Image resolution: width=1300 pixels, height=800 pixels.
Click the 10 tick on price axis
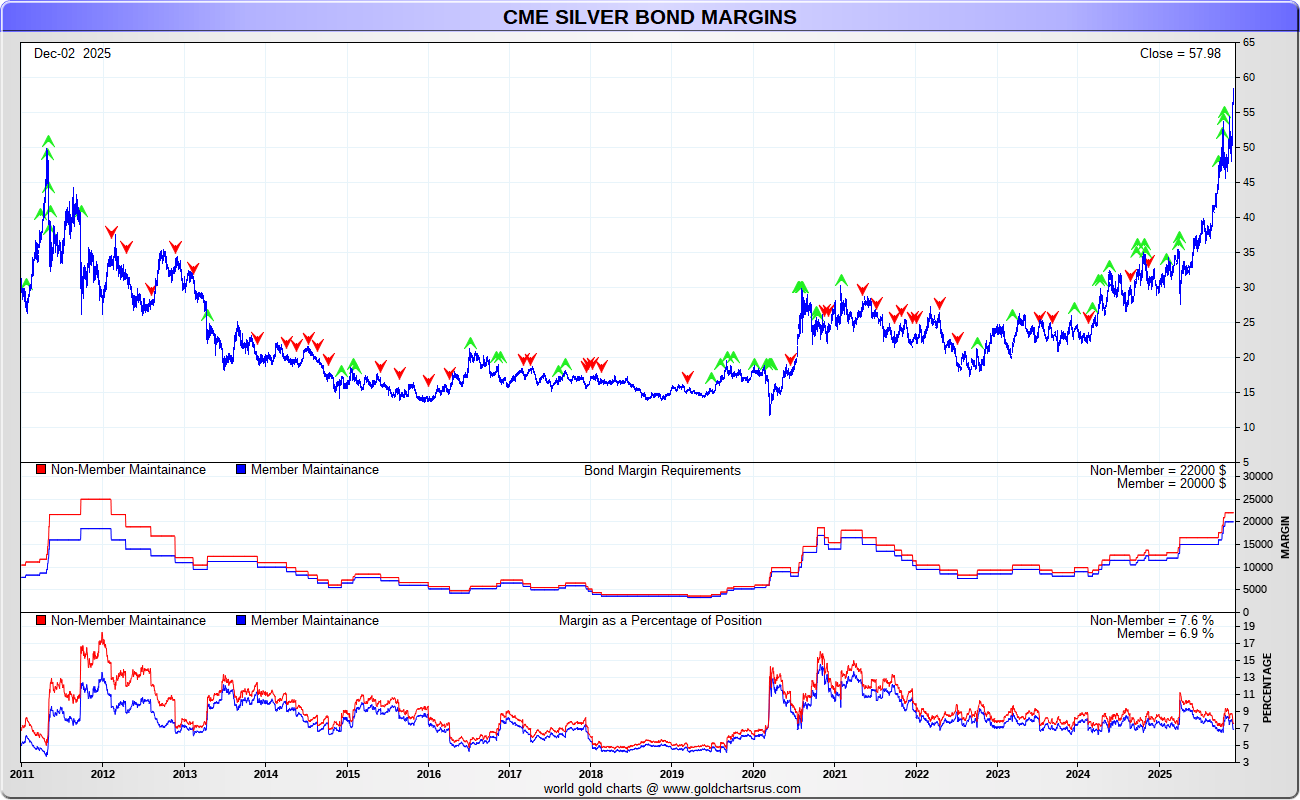[1250, 428]
